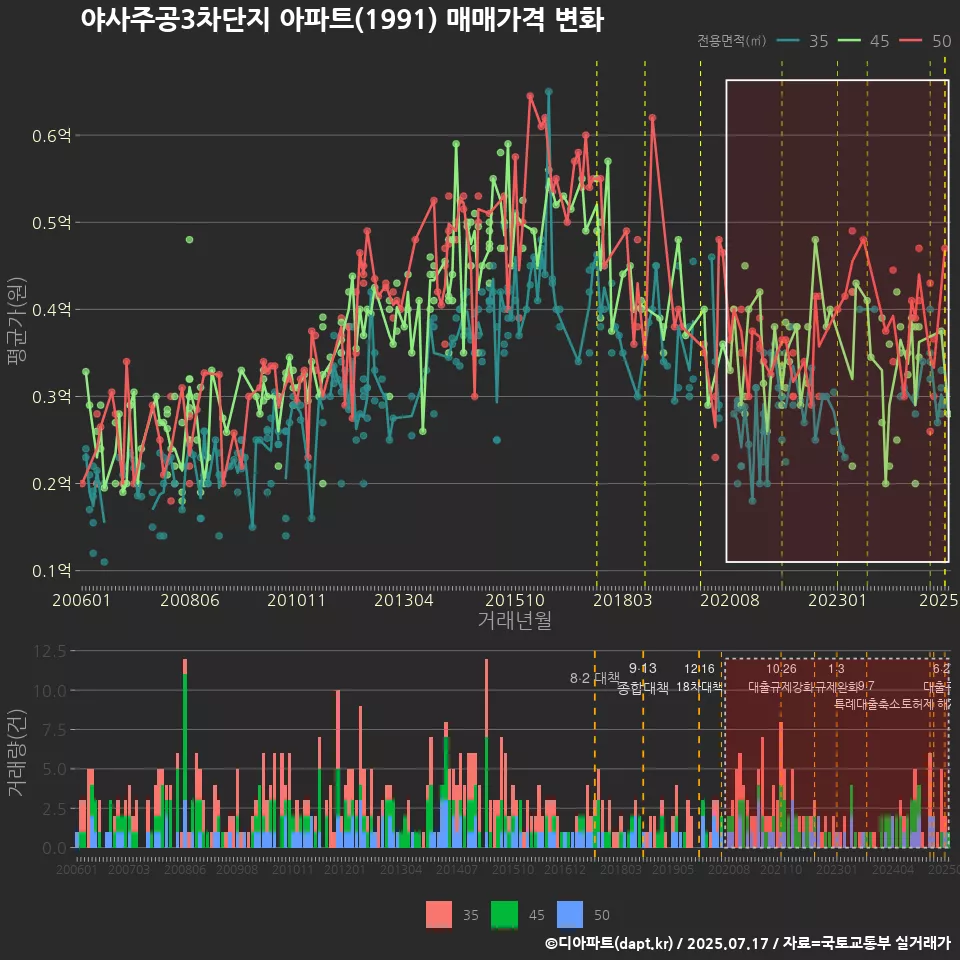Click the 특례대출축소 annotation text
The height and width of the screenshot is (960, 960).
tap(864, 704)
